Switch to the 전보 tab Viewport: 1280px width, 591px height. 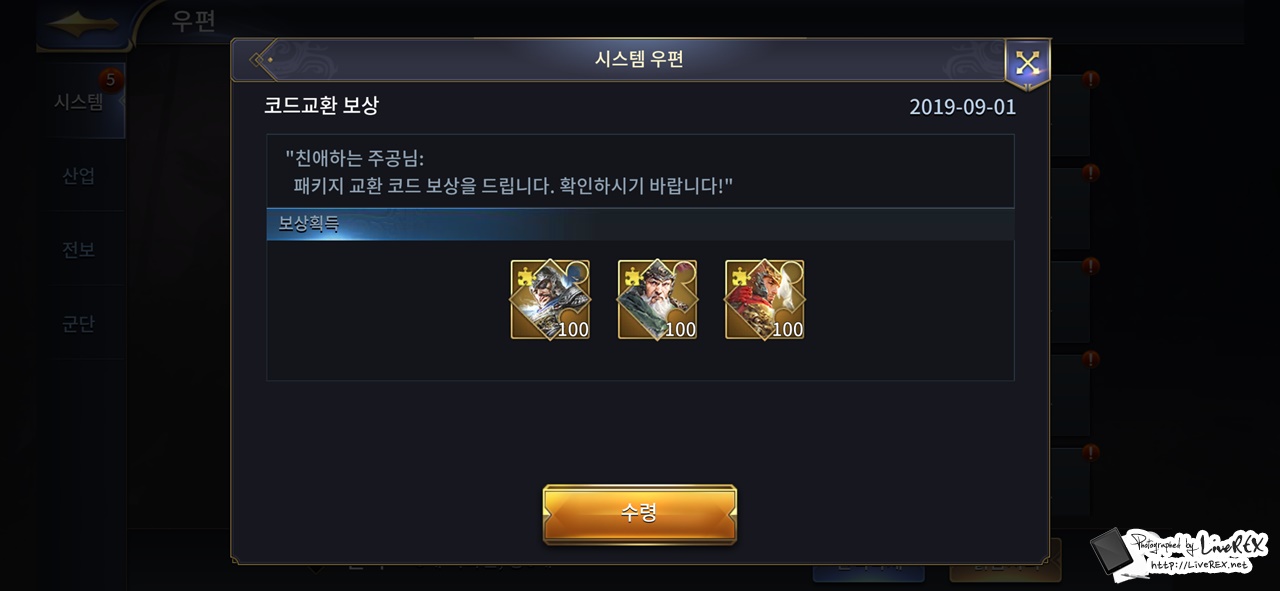(79, 250)
